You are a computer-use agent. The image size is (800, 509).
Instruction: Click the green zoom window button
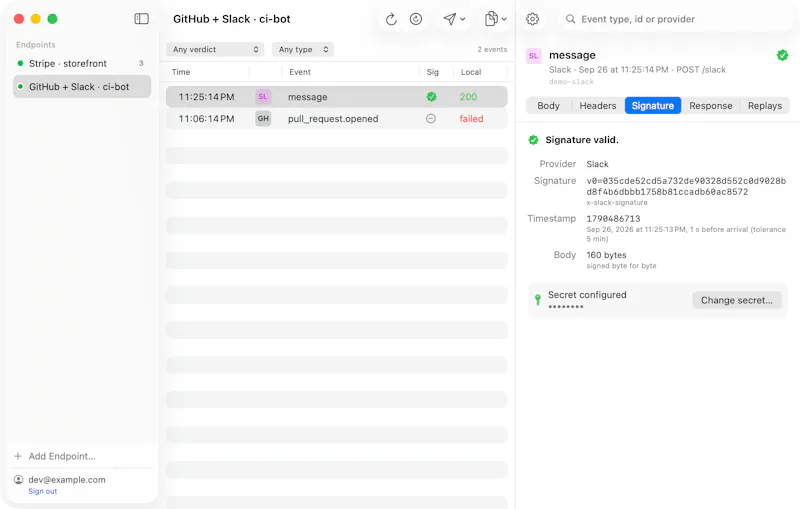pos(53,19)
